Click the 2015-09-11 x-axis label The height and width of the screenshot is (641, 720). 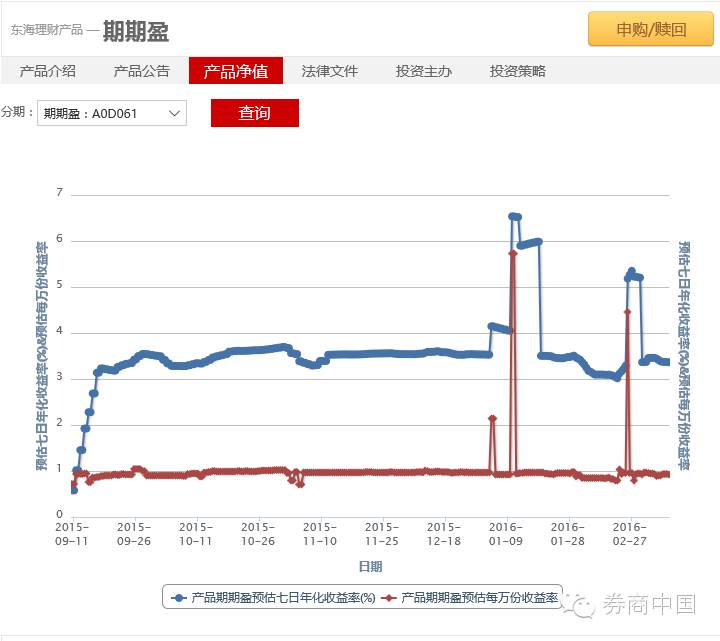click(x=72, y=534)
